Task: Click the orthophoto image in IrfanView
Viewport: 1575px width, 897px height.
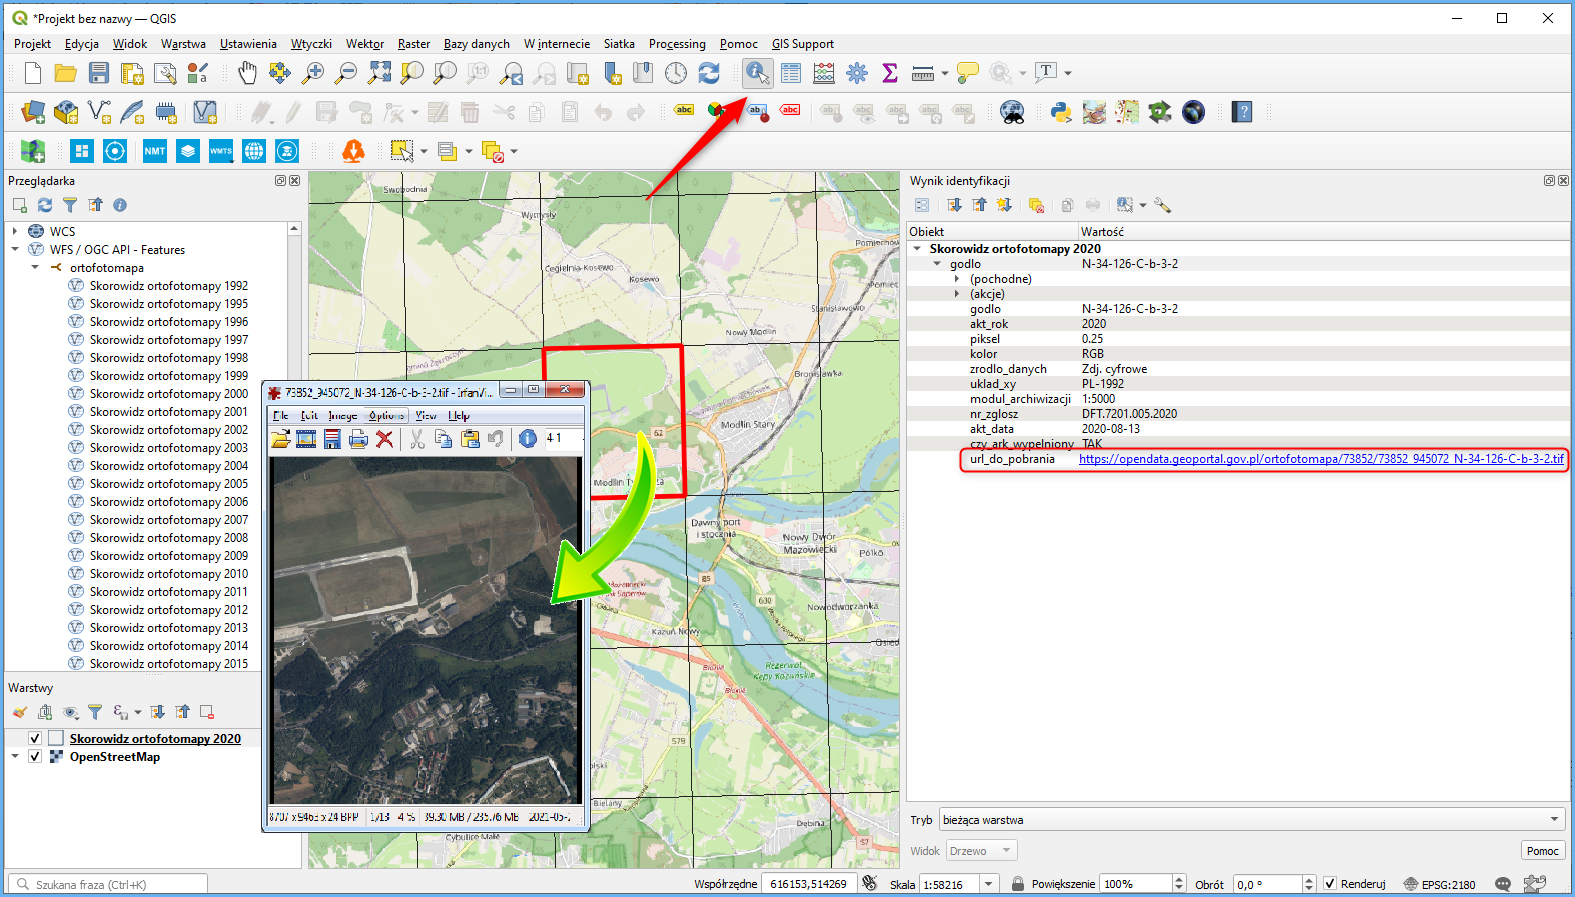Action: (x=425, y=630)
